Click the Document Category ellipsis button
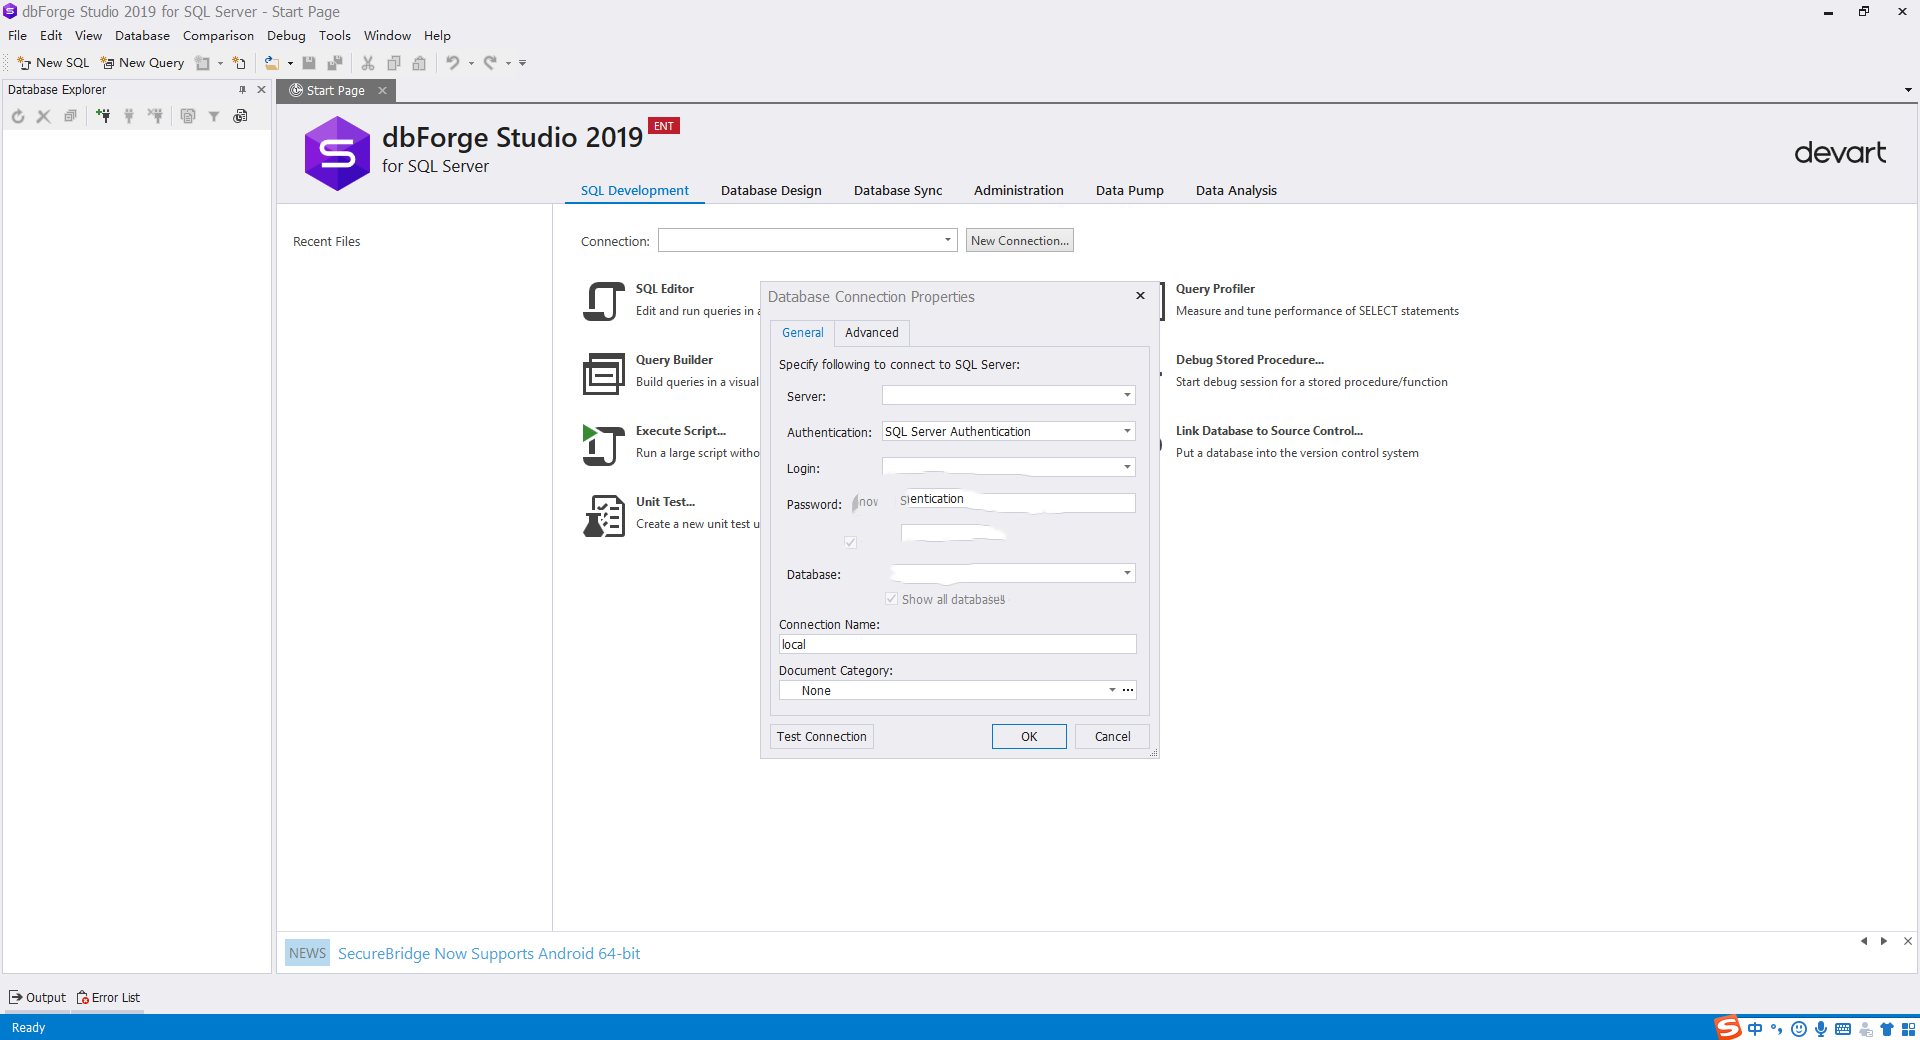1920x1040 pixels. point(1128,690)
